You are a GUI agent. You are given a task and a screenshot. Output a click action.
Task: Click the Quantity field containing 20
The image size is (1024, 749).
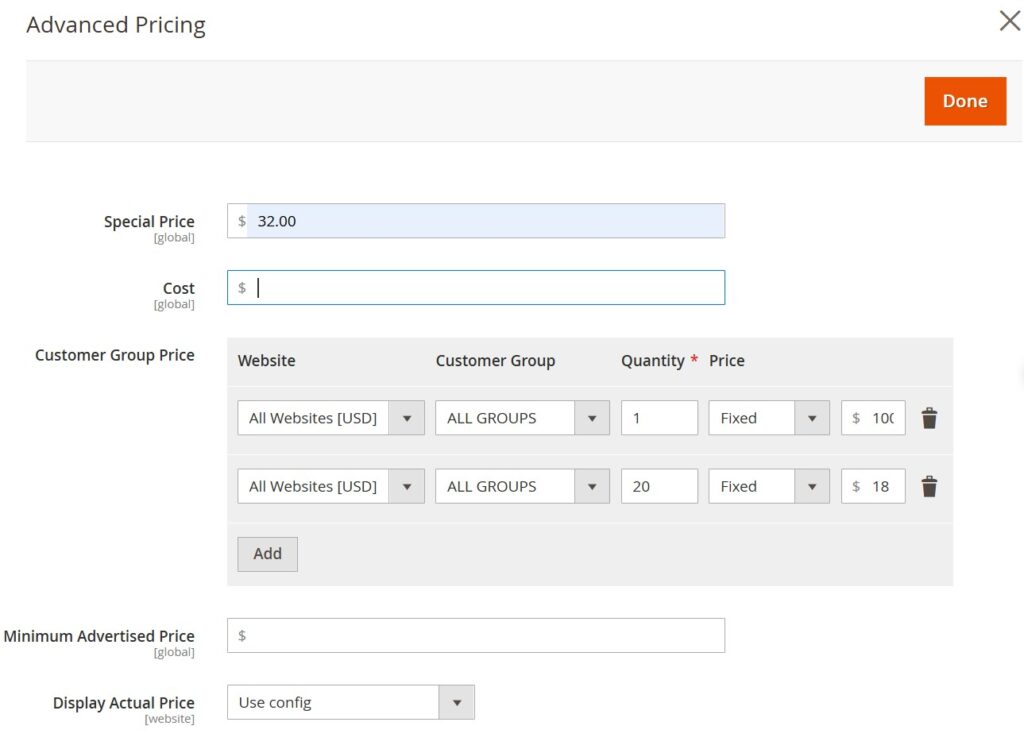658,487
